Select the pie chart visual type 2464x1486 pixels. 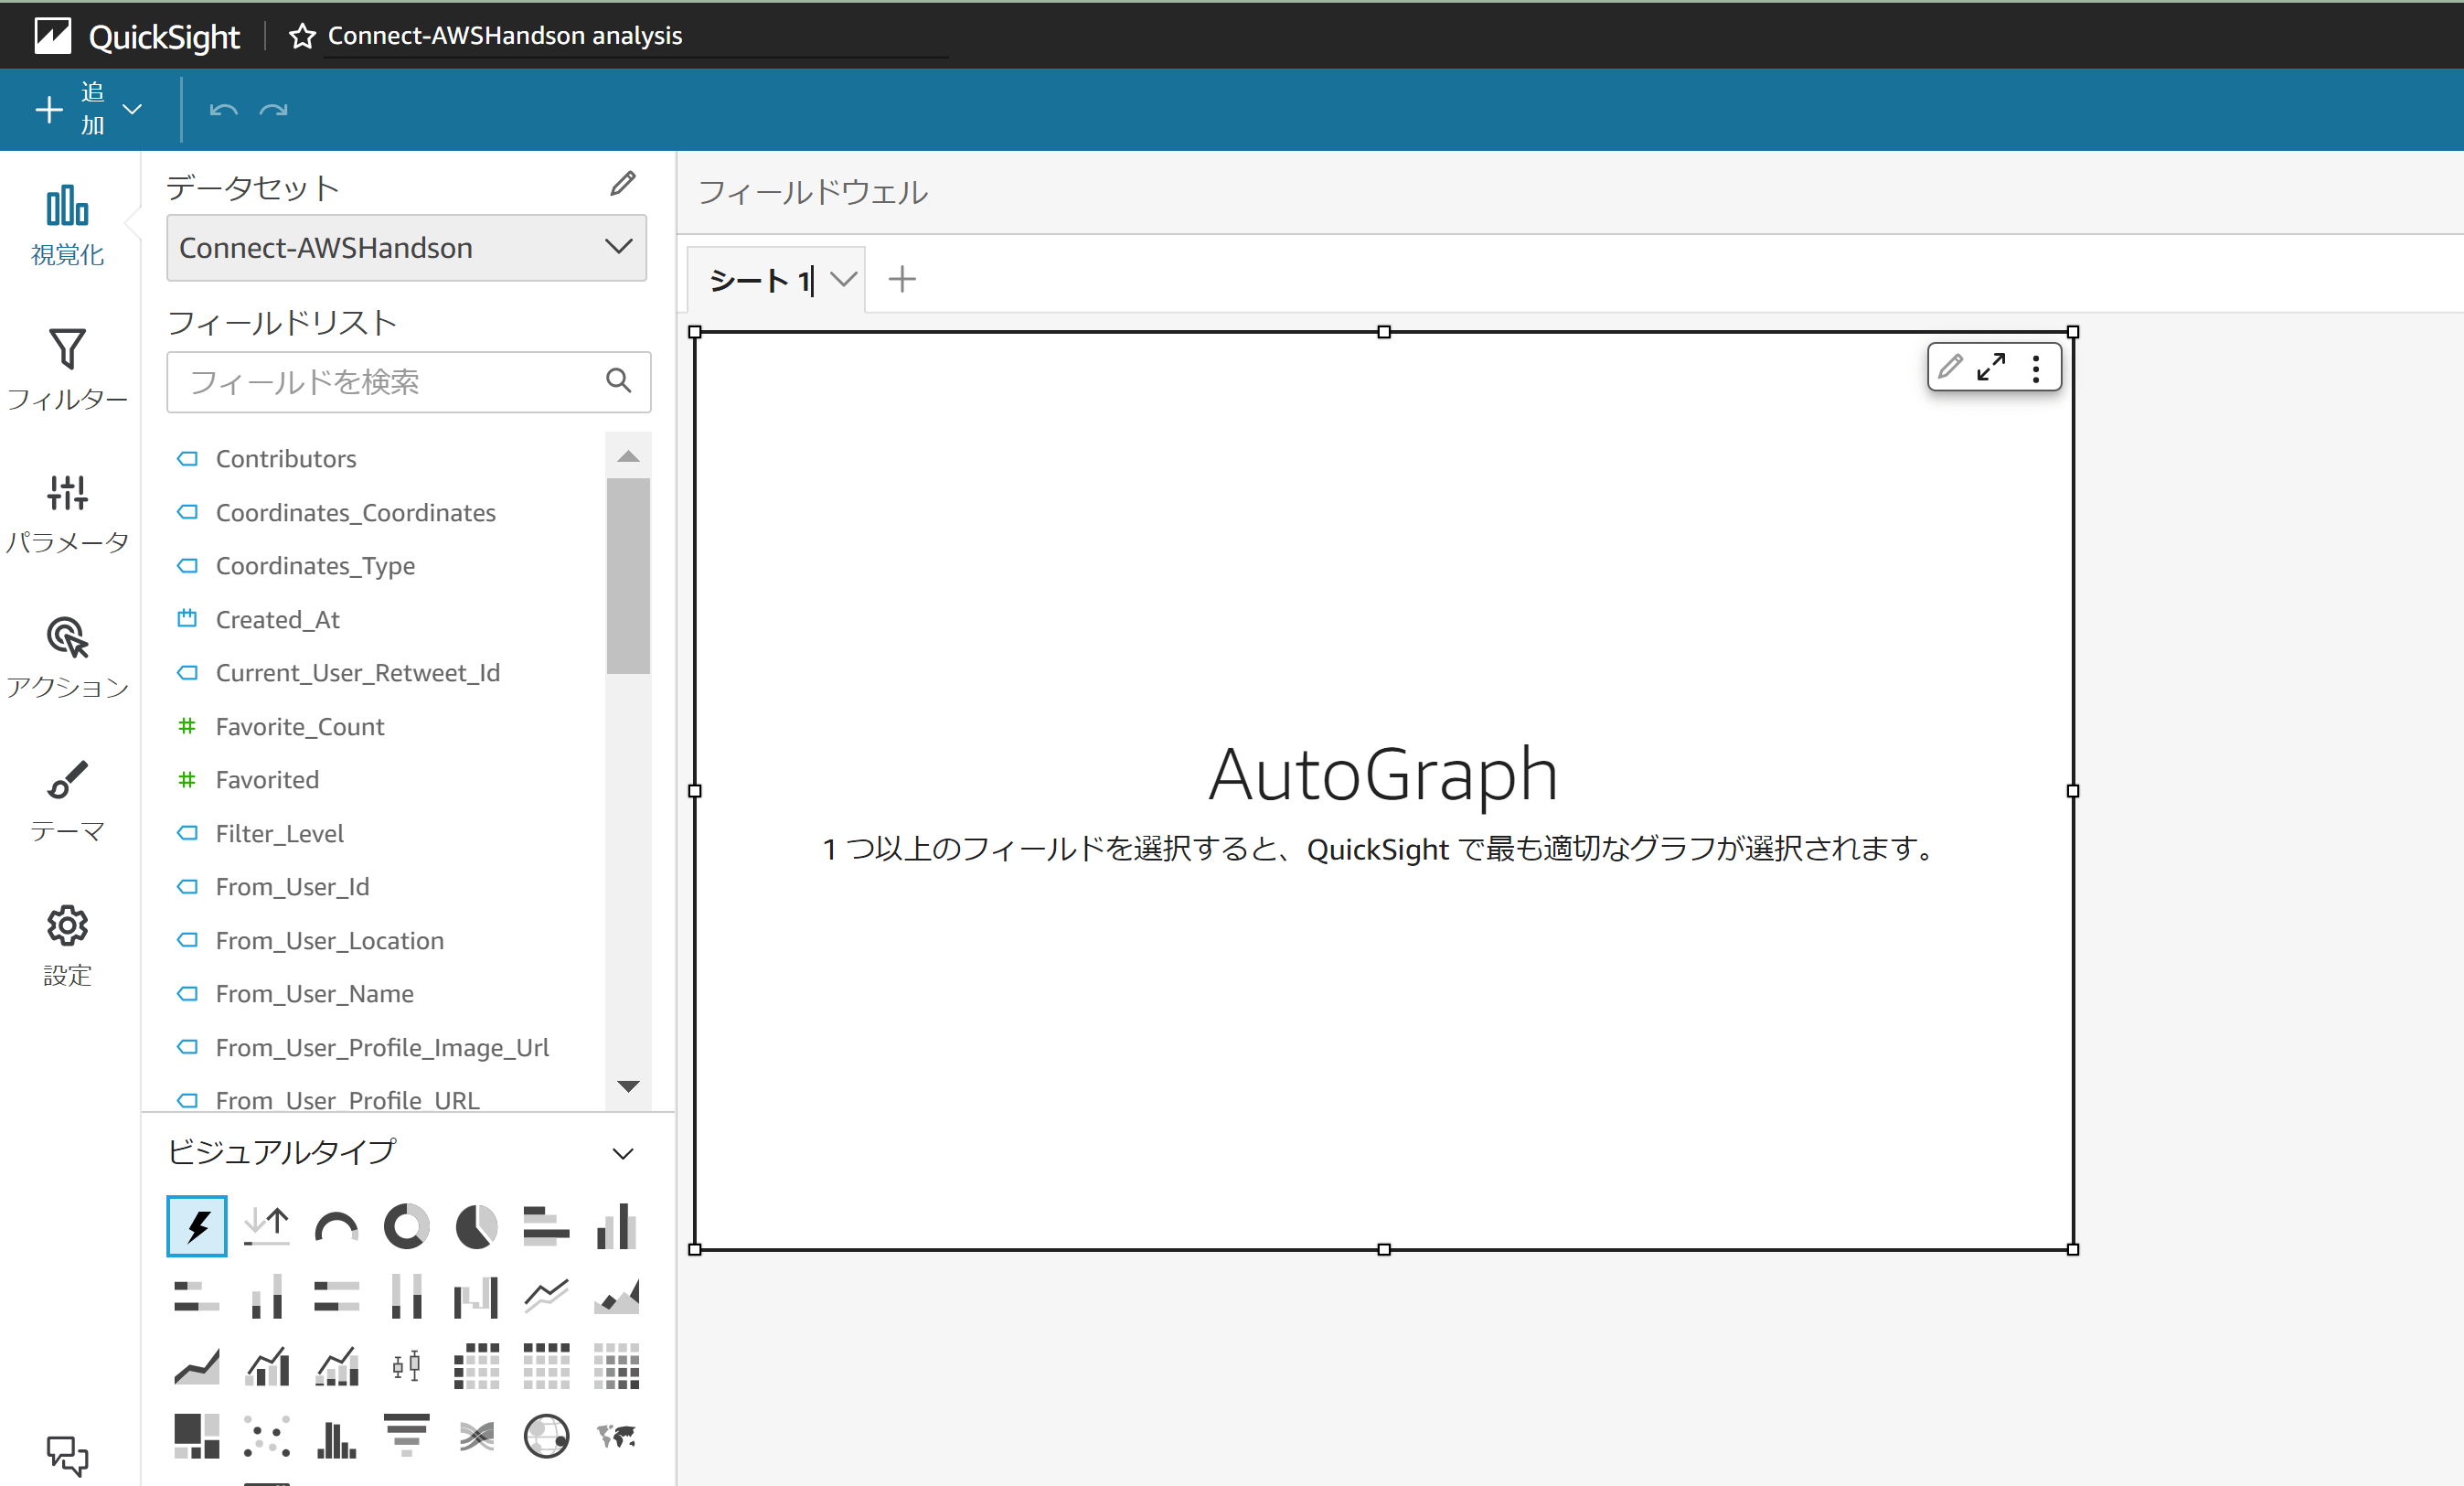click(476, 1226)
